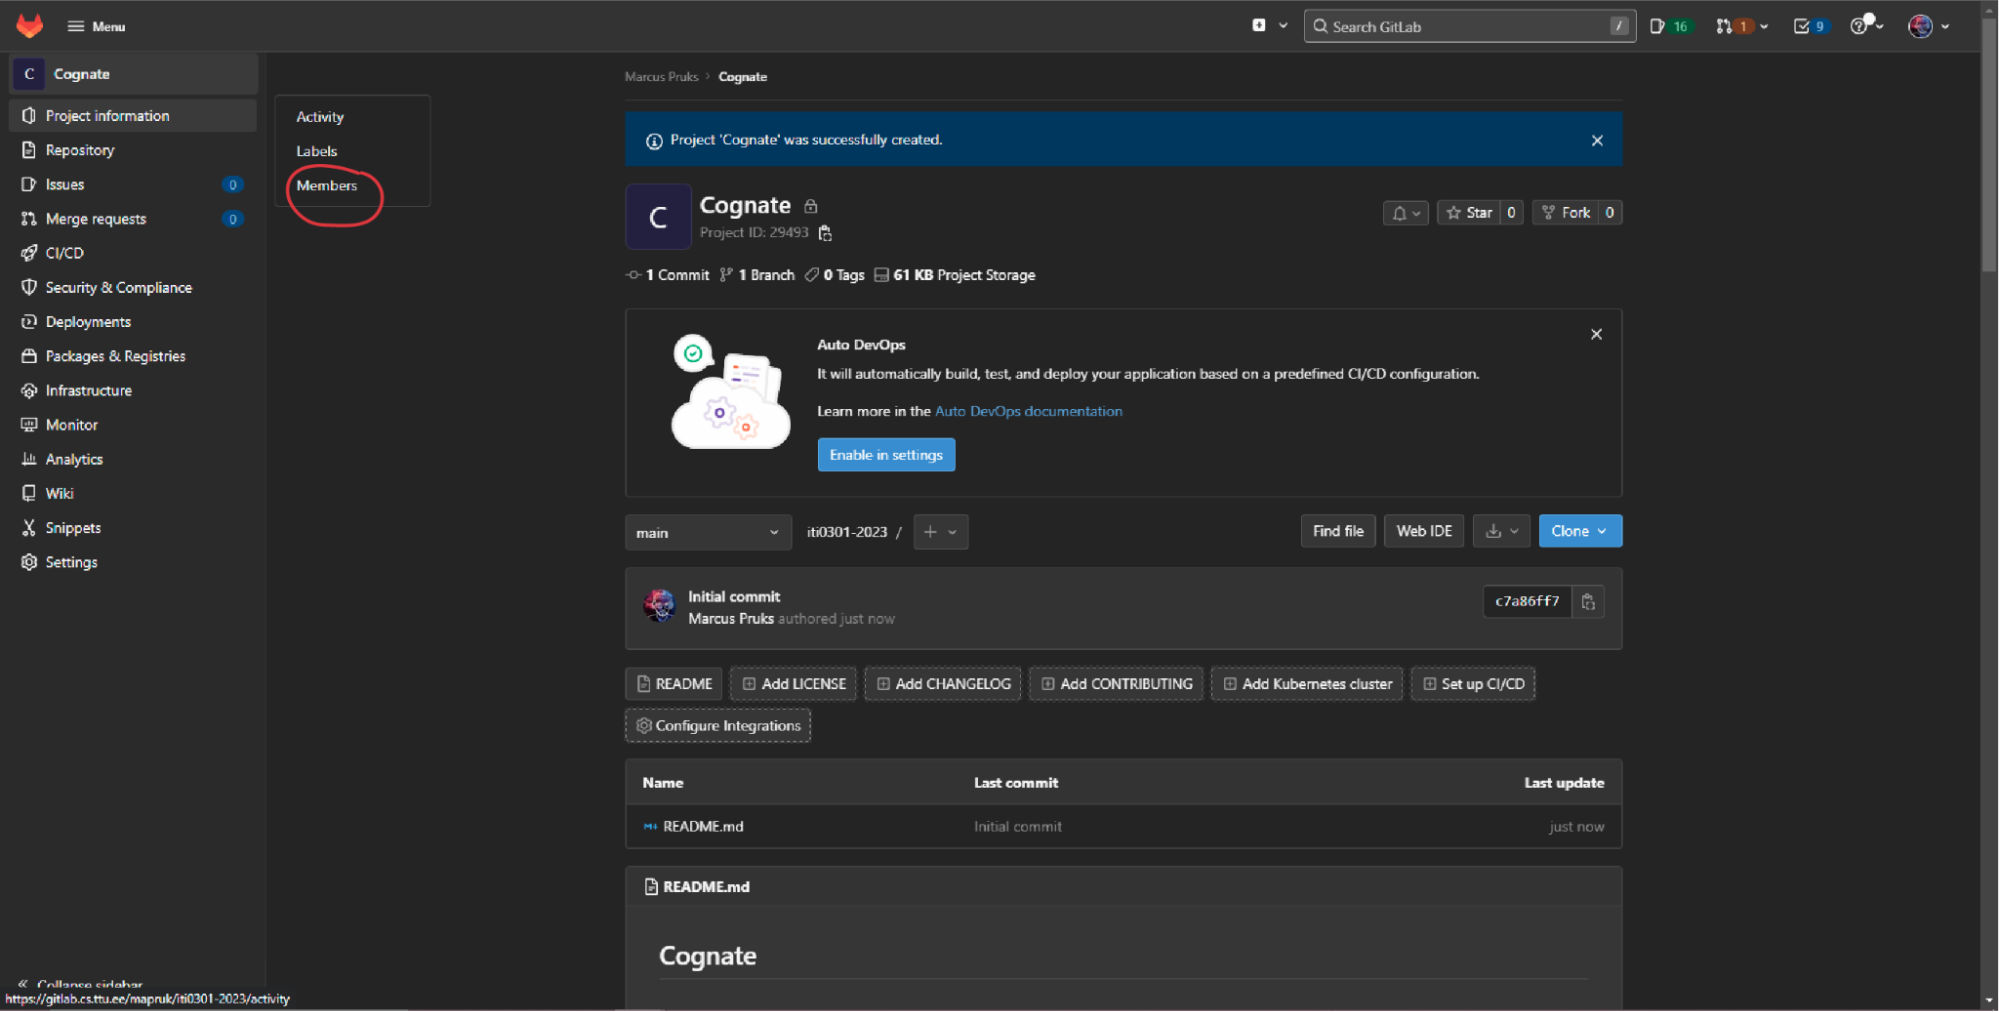Click the Merge requests sidebar icon
Viewport: 1999px width, 1012px height.
[29, 219]
